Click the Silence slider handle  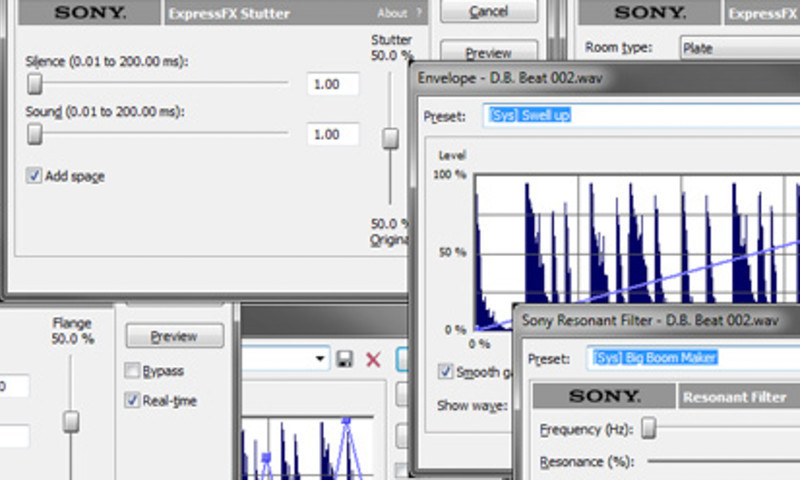pyautogui.click(x=35, y=84)
